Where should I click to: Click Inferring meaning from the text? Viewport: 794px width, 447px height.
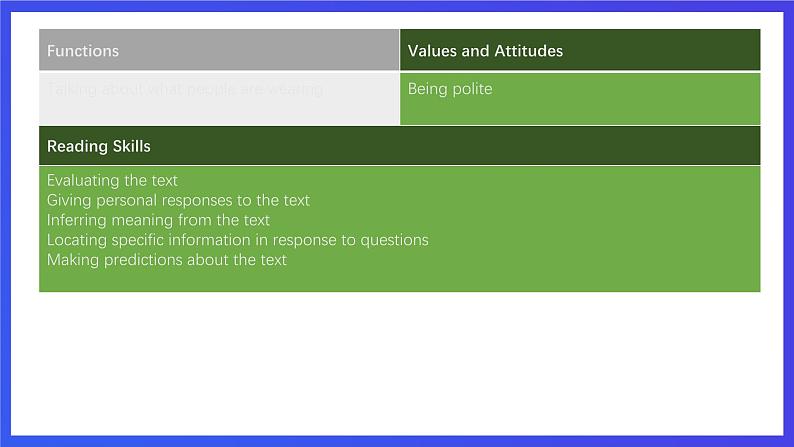158,220
